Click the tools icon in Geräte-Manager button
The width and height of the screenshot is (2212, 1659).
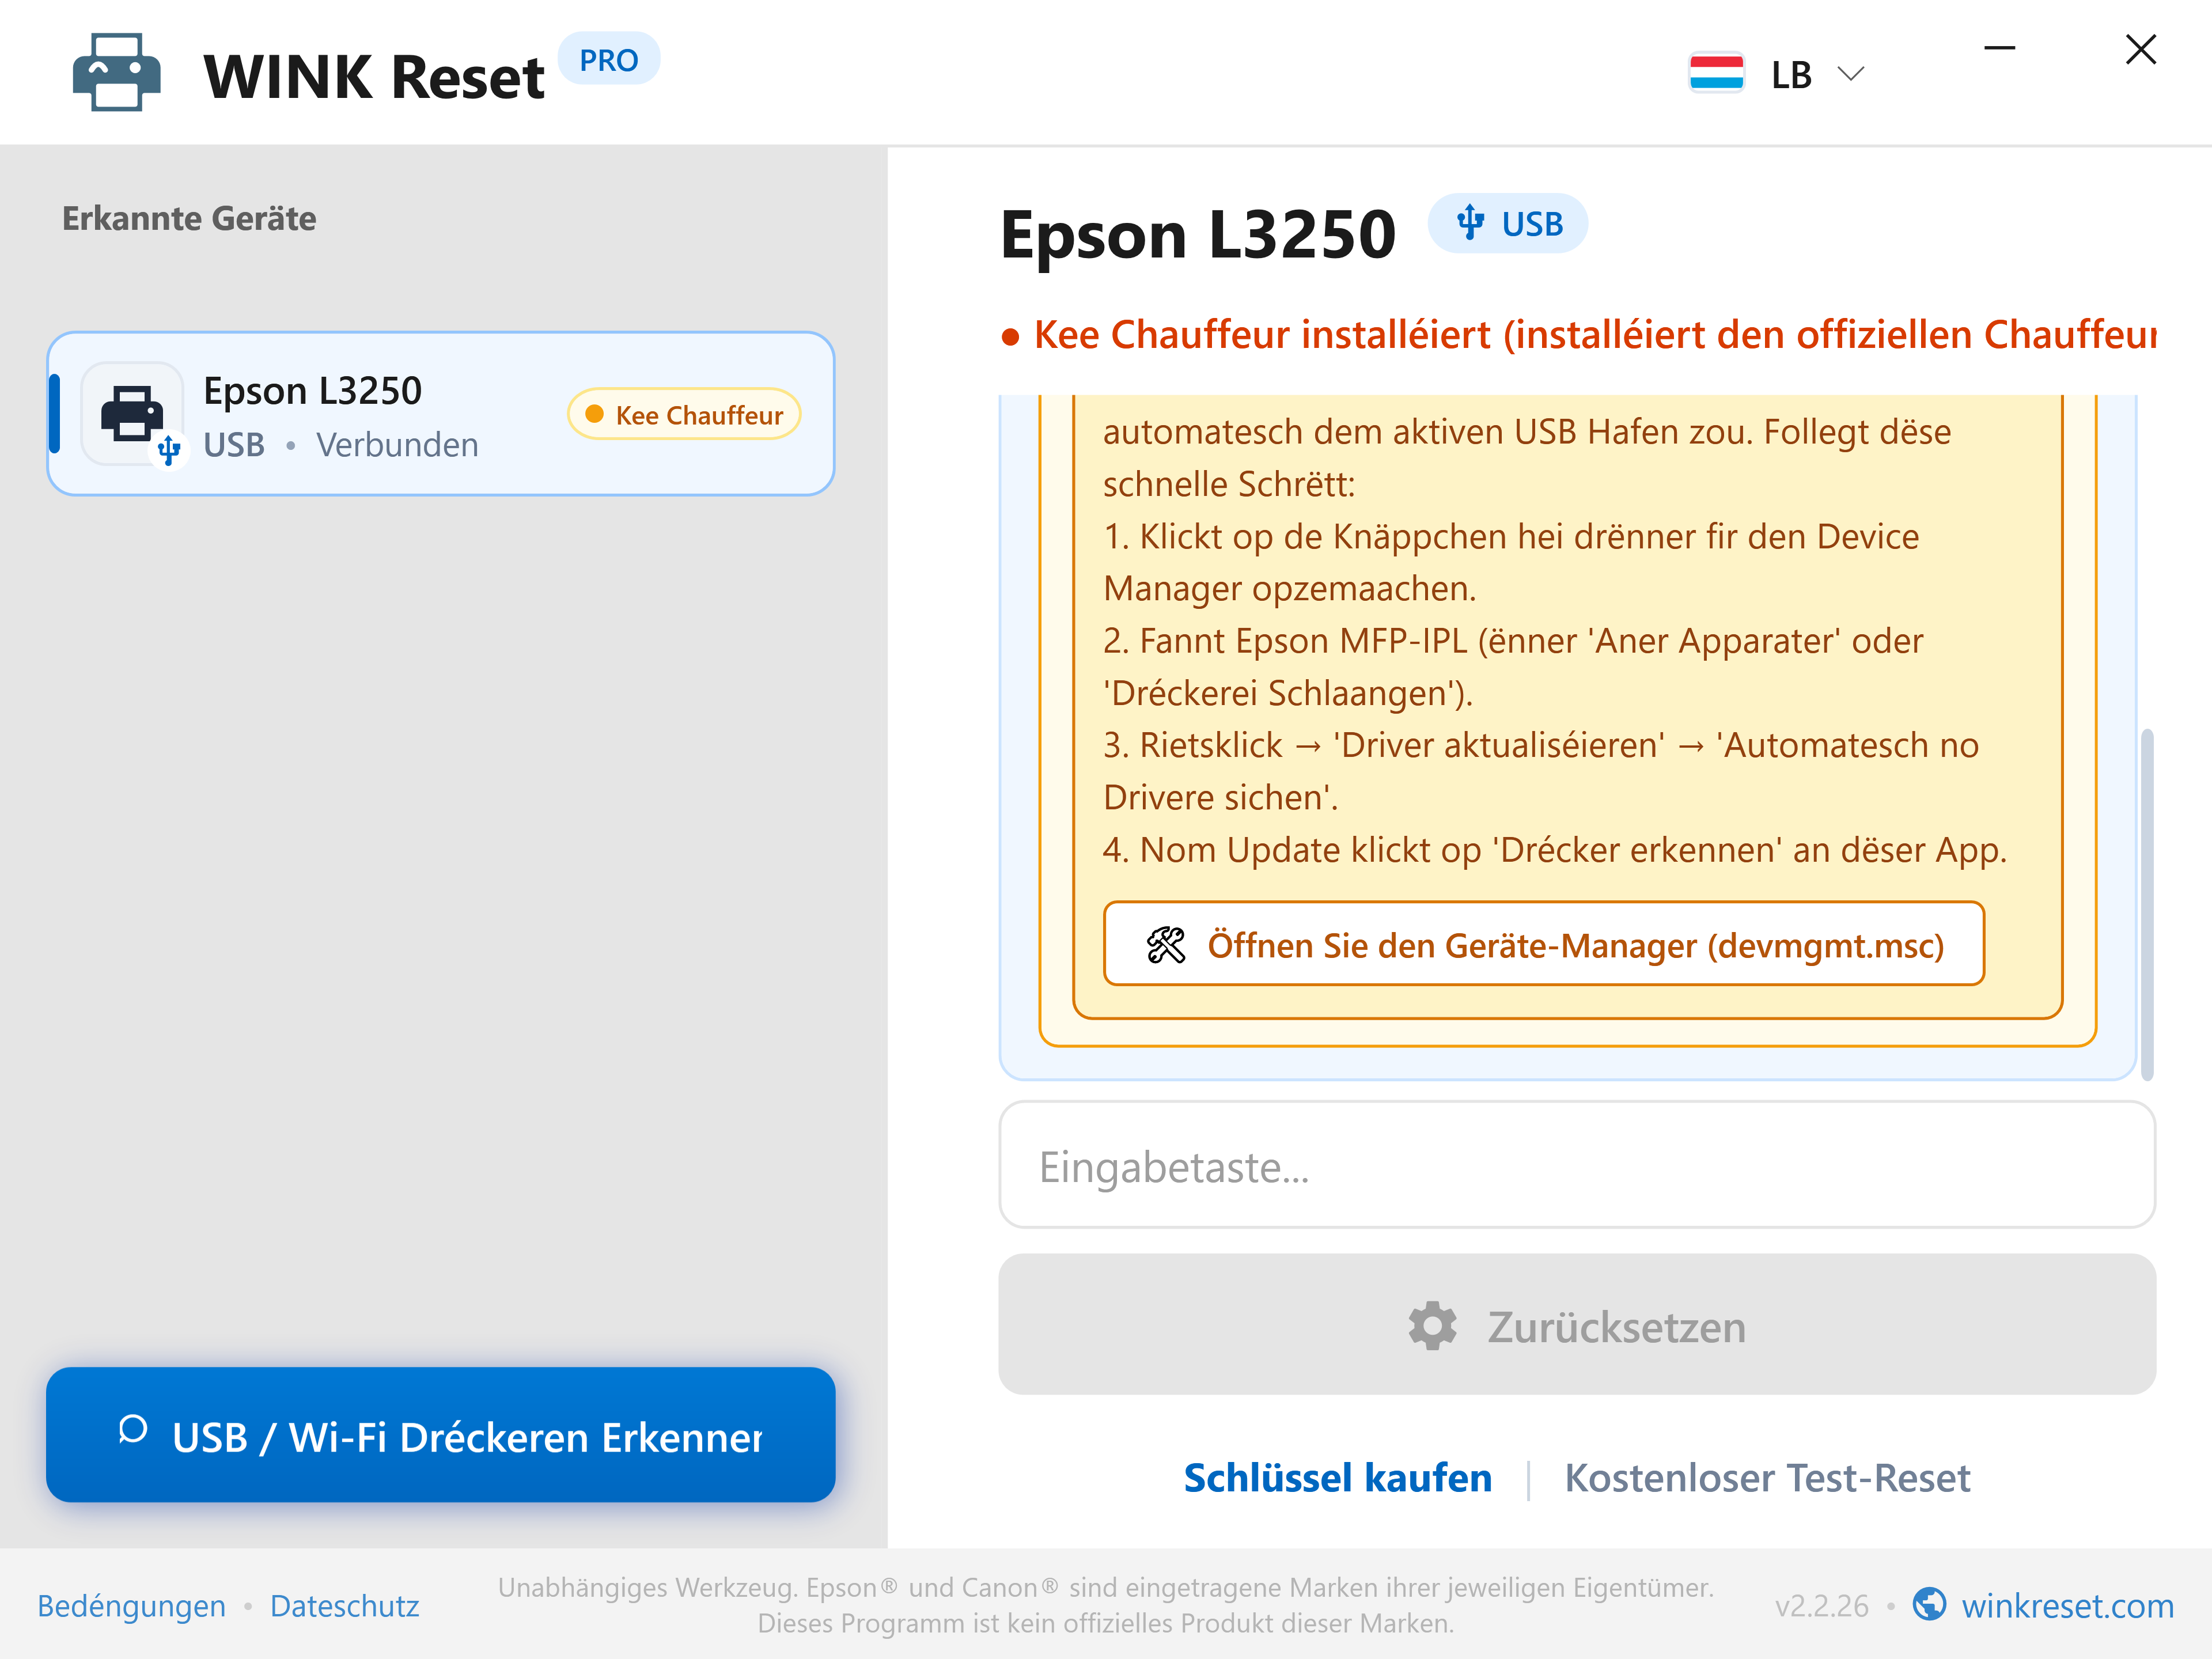click(x=1165, y=945)
